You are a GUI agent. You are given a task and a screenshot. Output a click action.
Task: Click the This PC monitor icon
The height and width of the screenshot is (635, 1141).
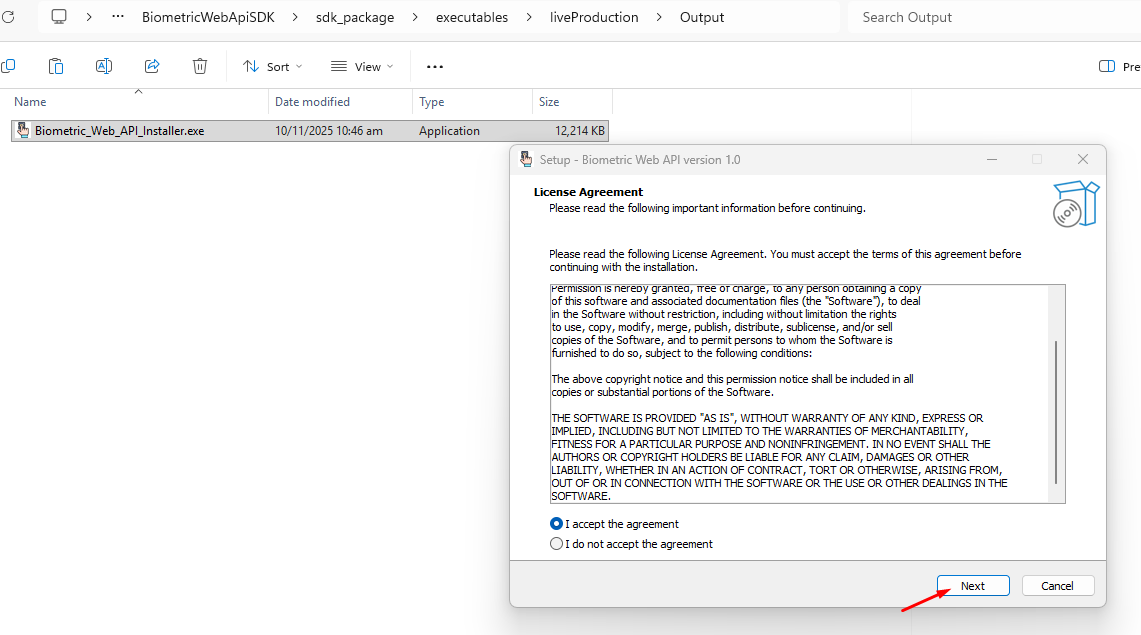[59, 17]
